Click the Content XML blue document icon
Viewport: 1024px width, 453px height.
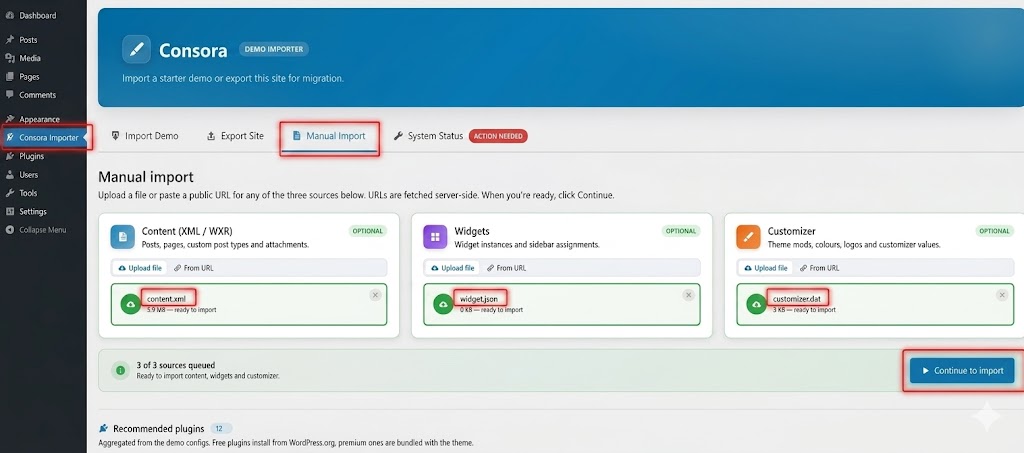[x=122, y=236]
